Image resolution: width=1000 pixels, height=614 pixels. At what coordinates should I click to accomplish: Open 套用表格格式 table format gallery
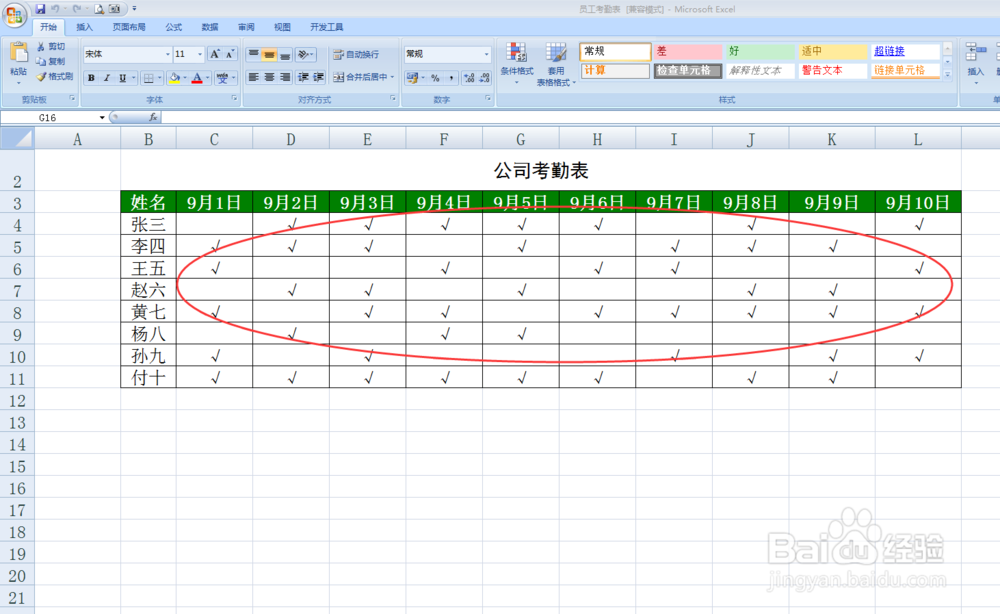pyautogui.click(x=555, y=64)
